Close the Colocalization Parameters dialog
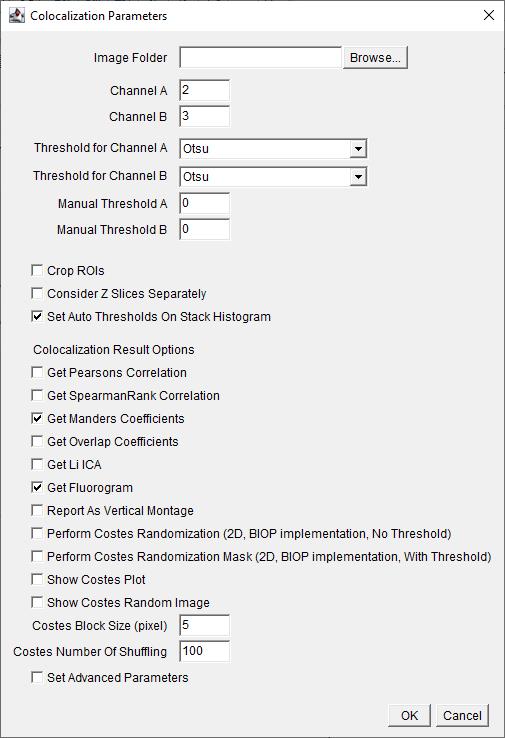 point(489,16)
